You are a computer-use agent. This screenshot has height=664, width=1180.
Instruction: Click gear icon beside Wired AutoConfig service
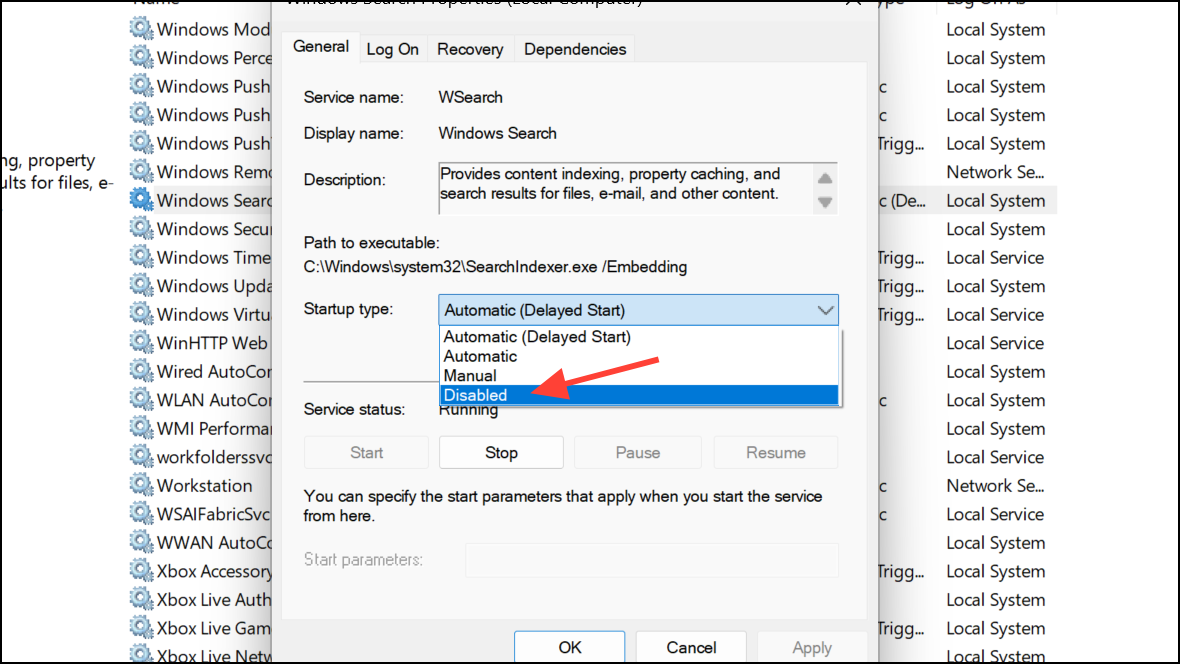tap(141, 371)
